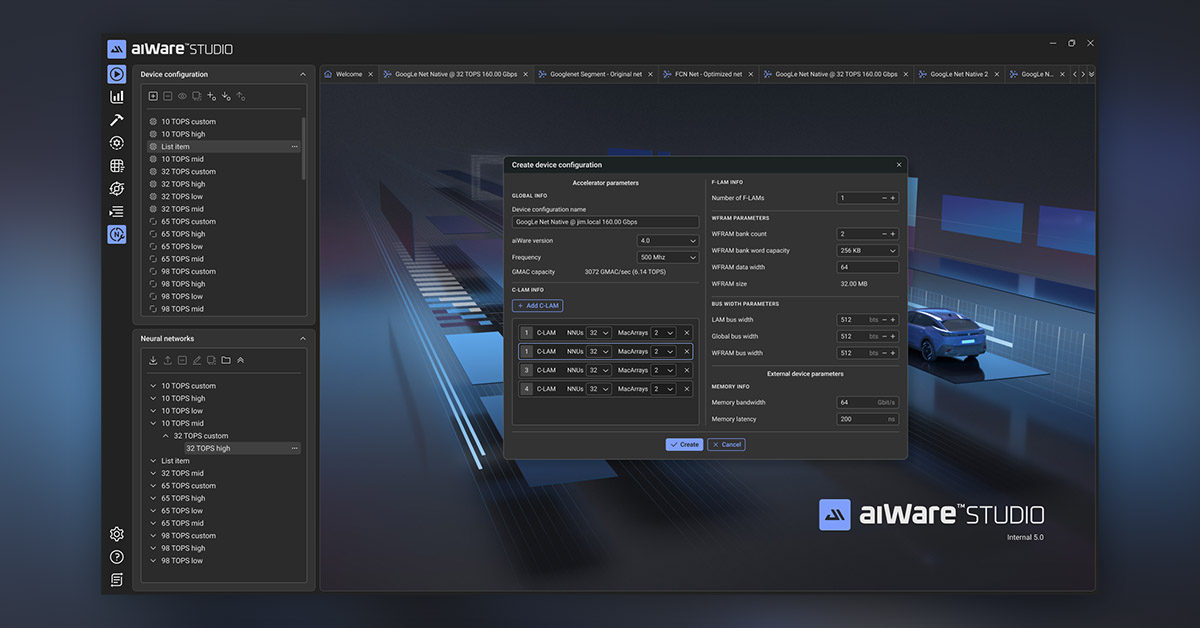Open help question mark icon
The width and height of the screenshot is (1200, 628).
pyautogui.click(x=117, y=557)
